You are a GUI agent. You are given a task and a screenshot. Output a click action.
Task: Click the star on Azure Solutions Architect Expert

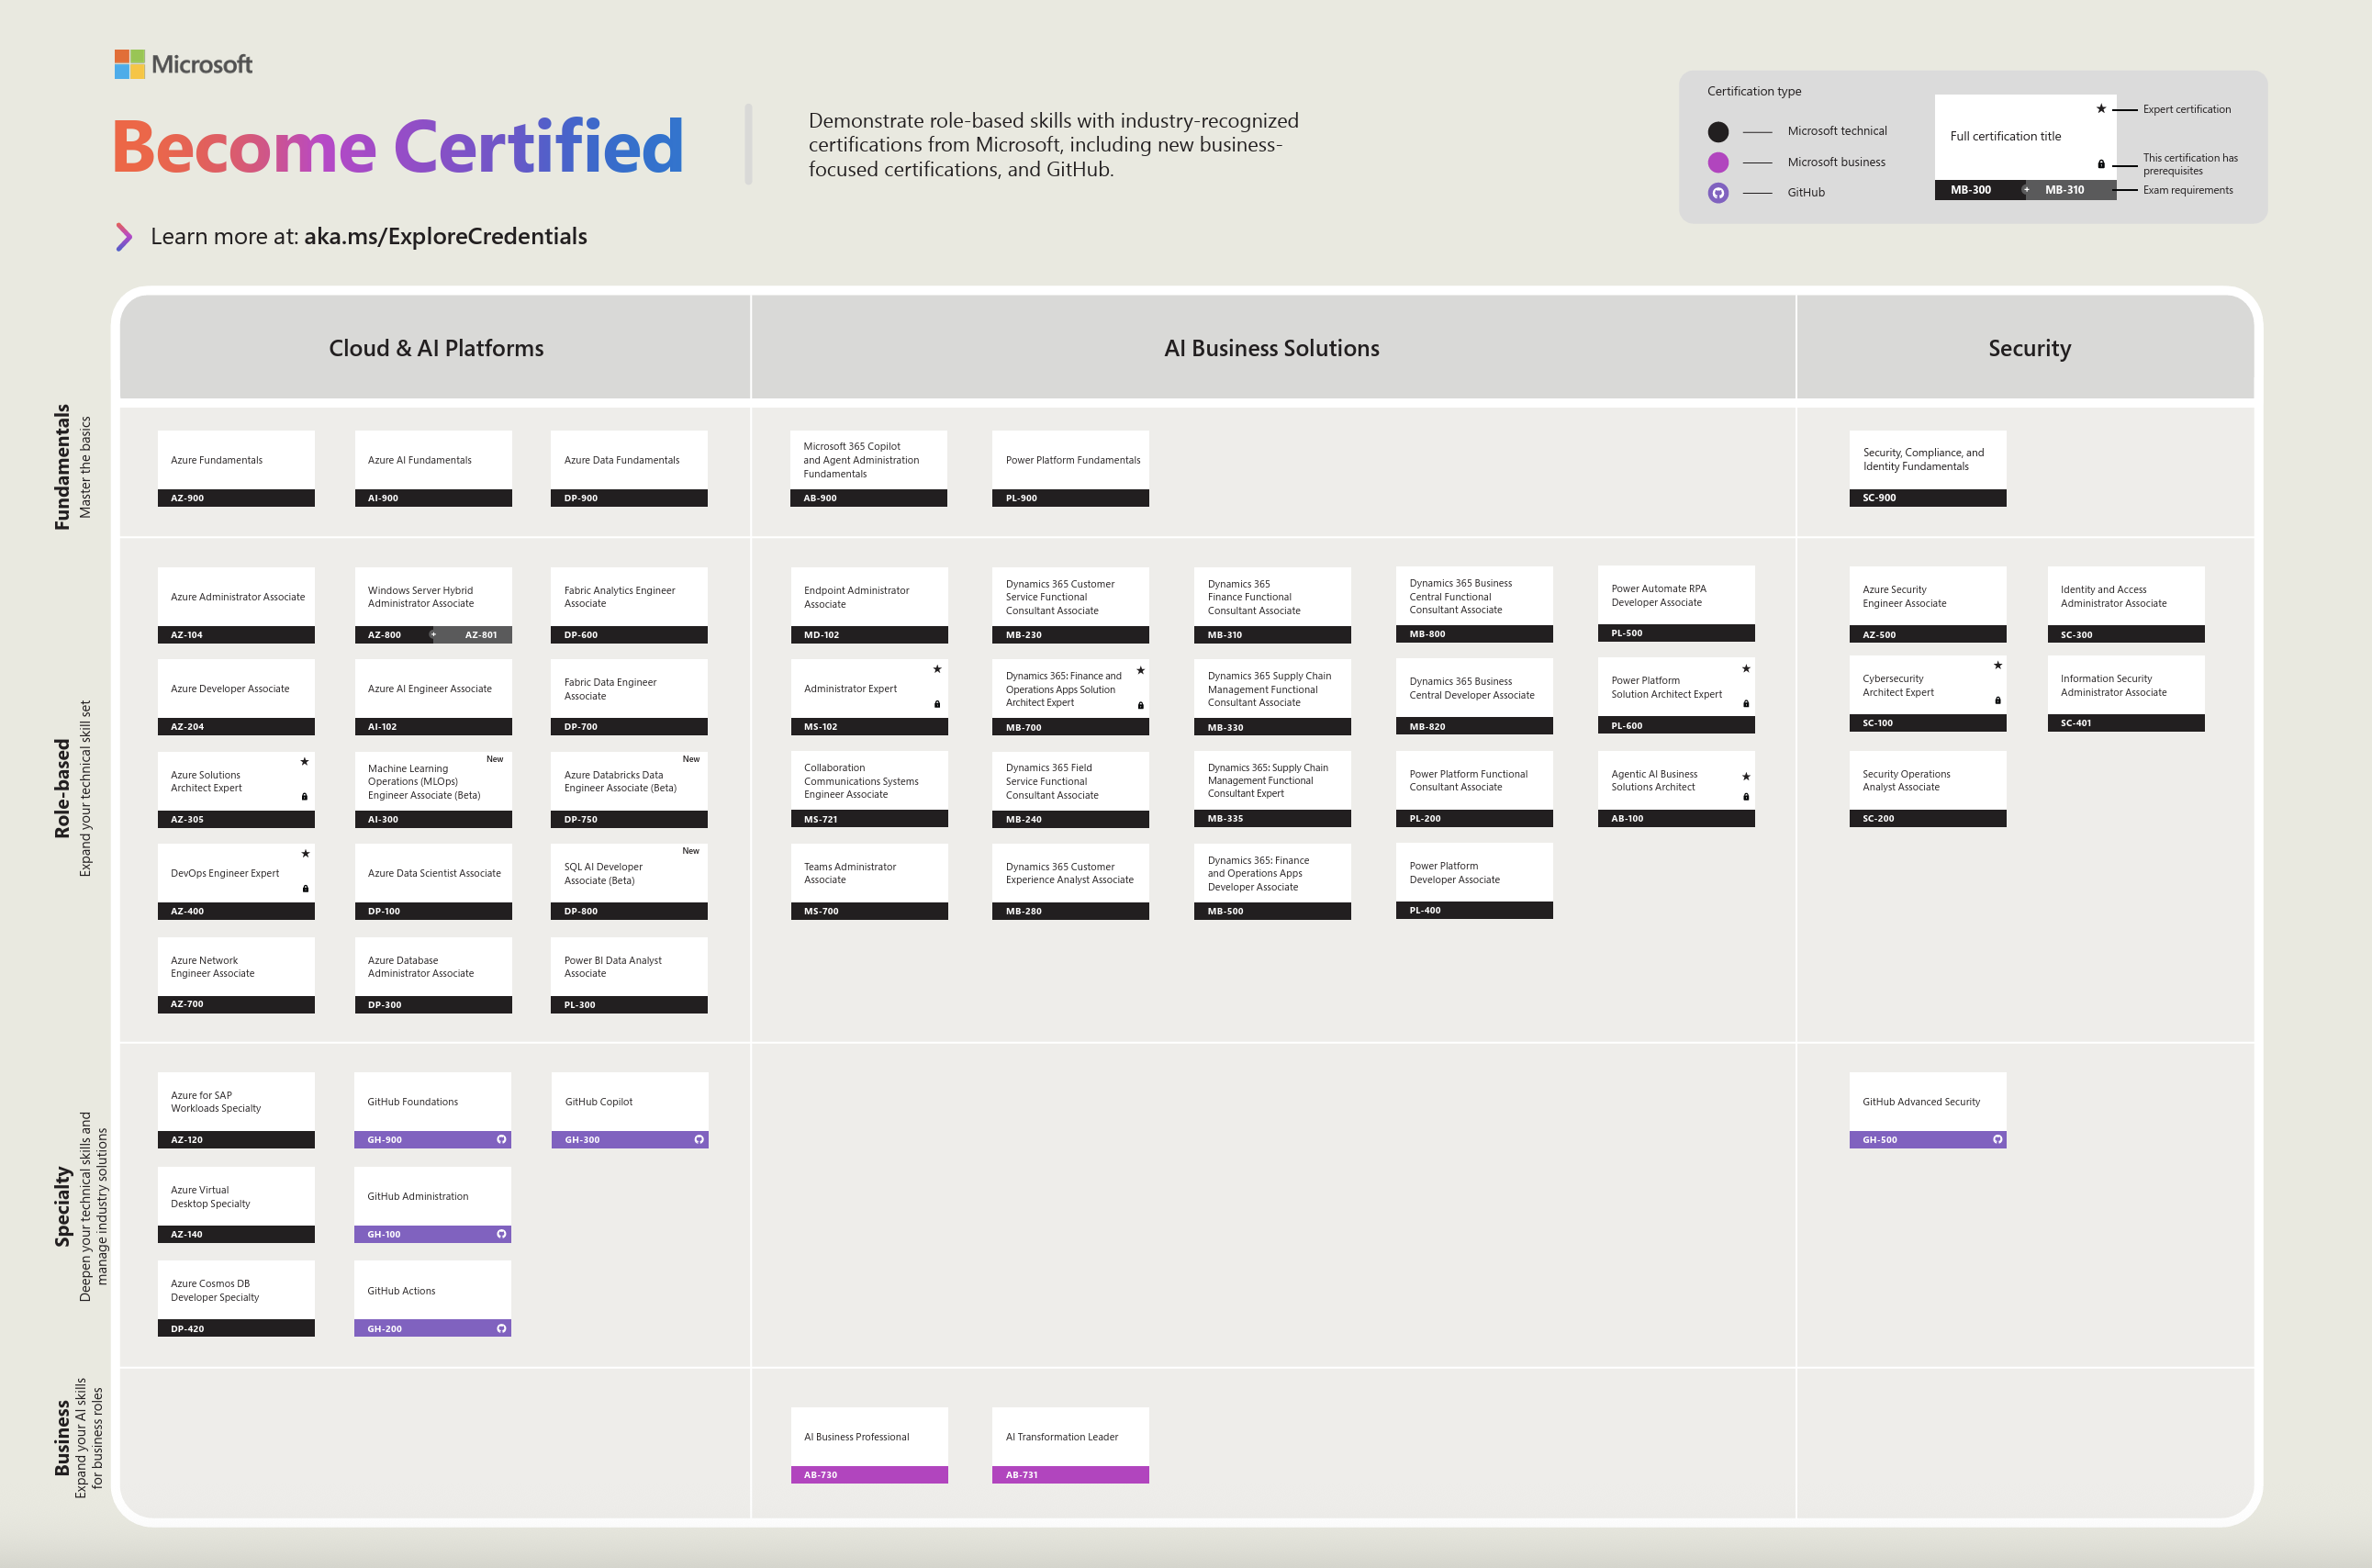tap(305, 762)
